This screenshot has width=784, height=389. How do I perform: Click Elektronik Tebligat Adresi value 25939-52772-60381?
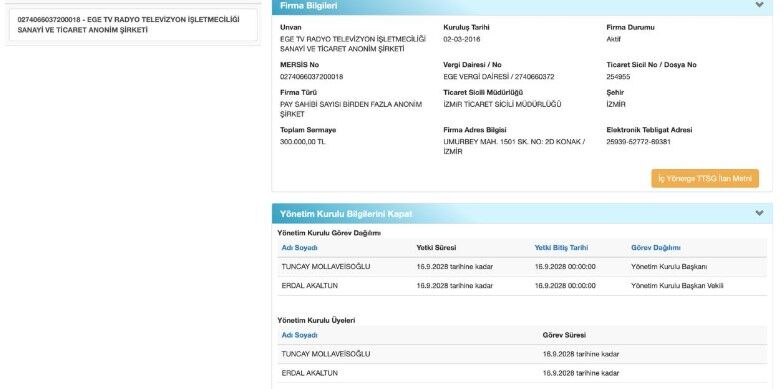(638, 142)
